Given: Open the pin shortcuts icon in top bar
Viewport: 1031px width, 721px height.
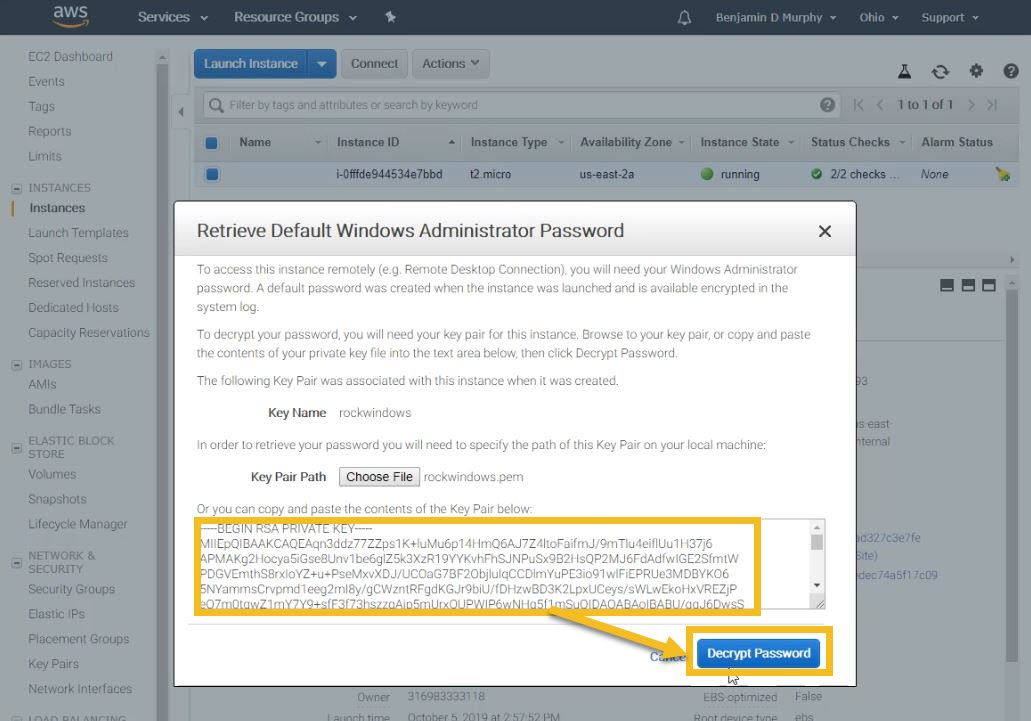Looking at the screenshot, I should point(391,17).
